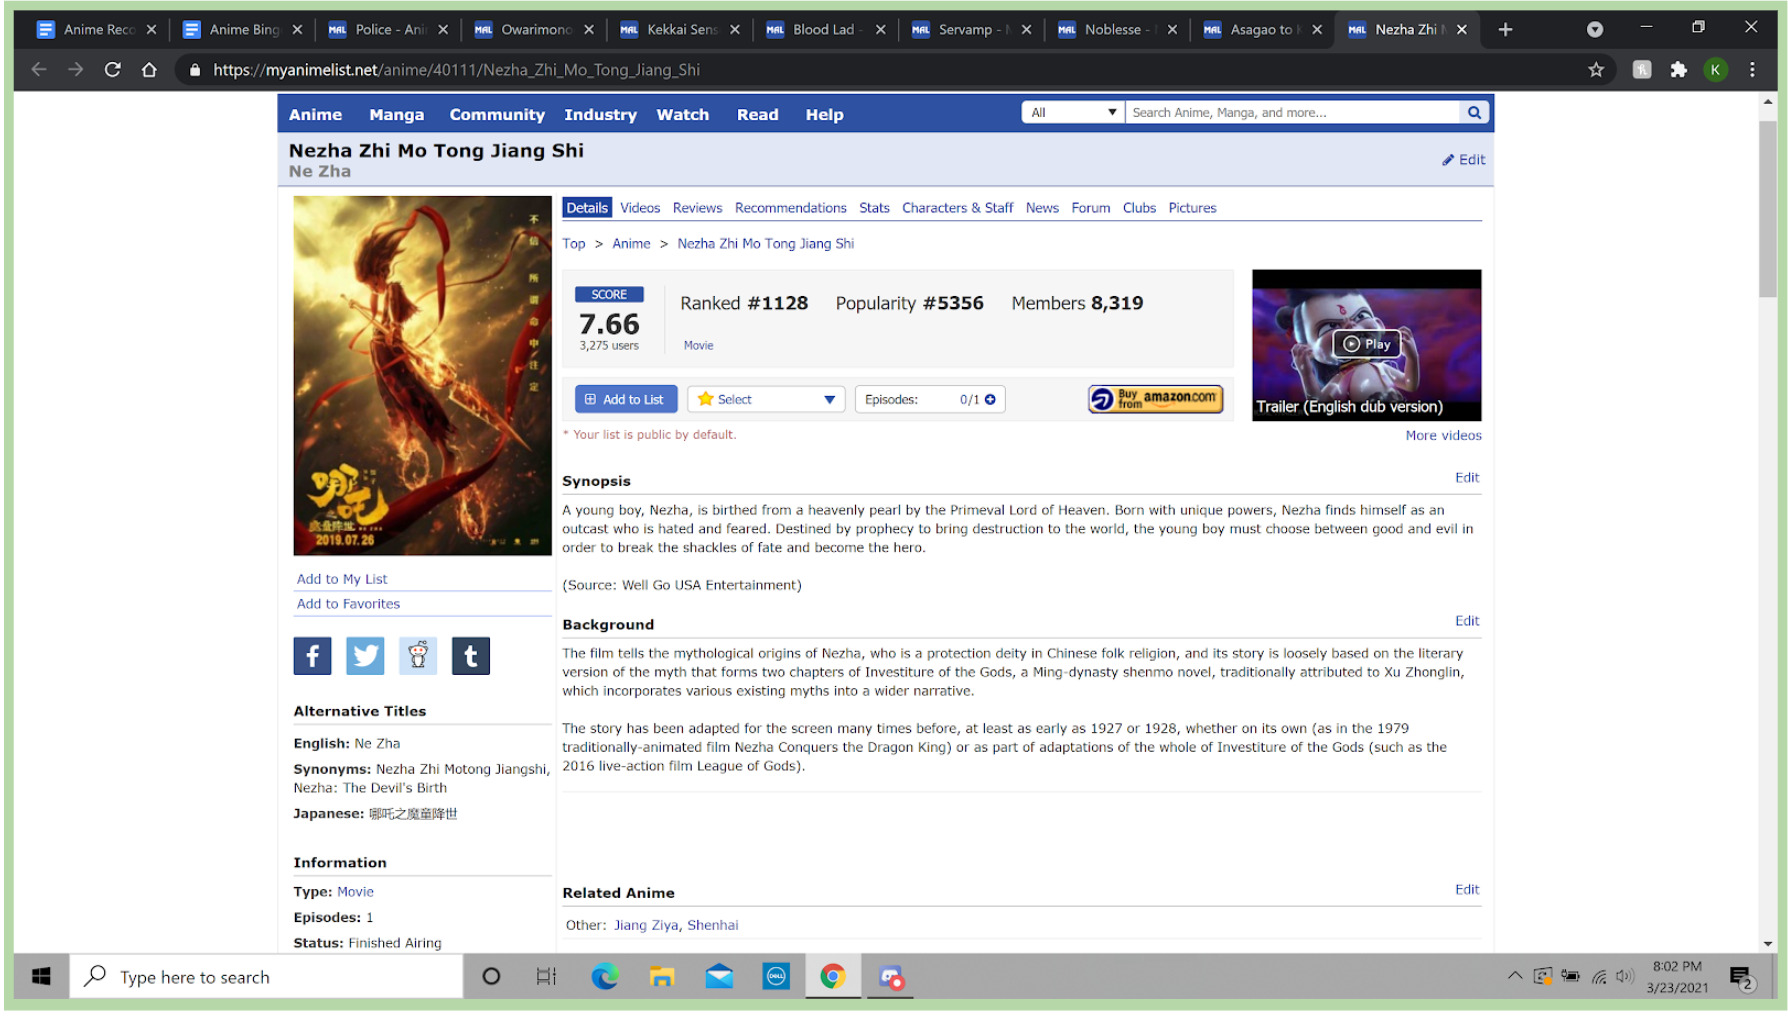Viewport: 1788px width, 1016px height.
Task: Open the Jiang Ziya related link
Action: [646, 925]
